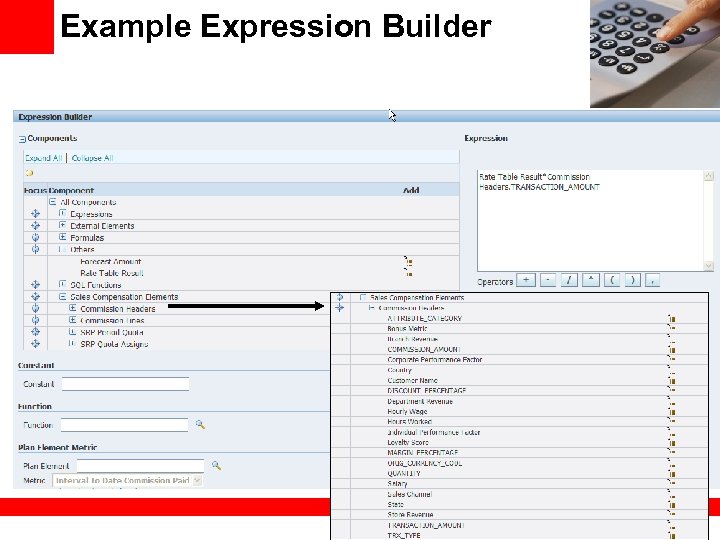
Task: Add Store Revenue to the expression
Action: pyautogui.click(x=672, y=514)
